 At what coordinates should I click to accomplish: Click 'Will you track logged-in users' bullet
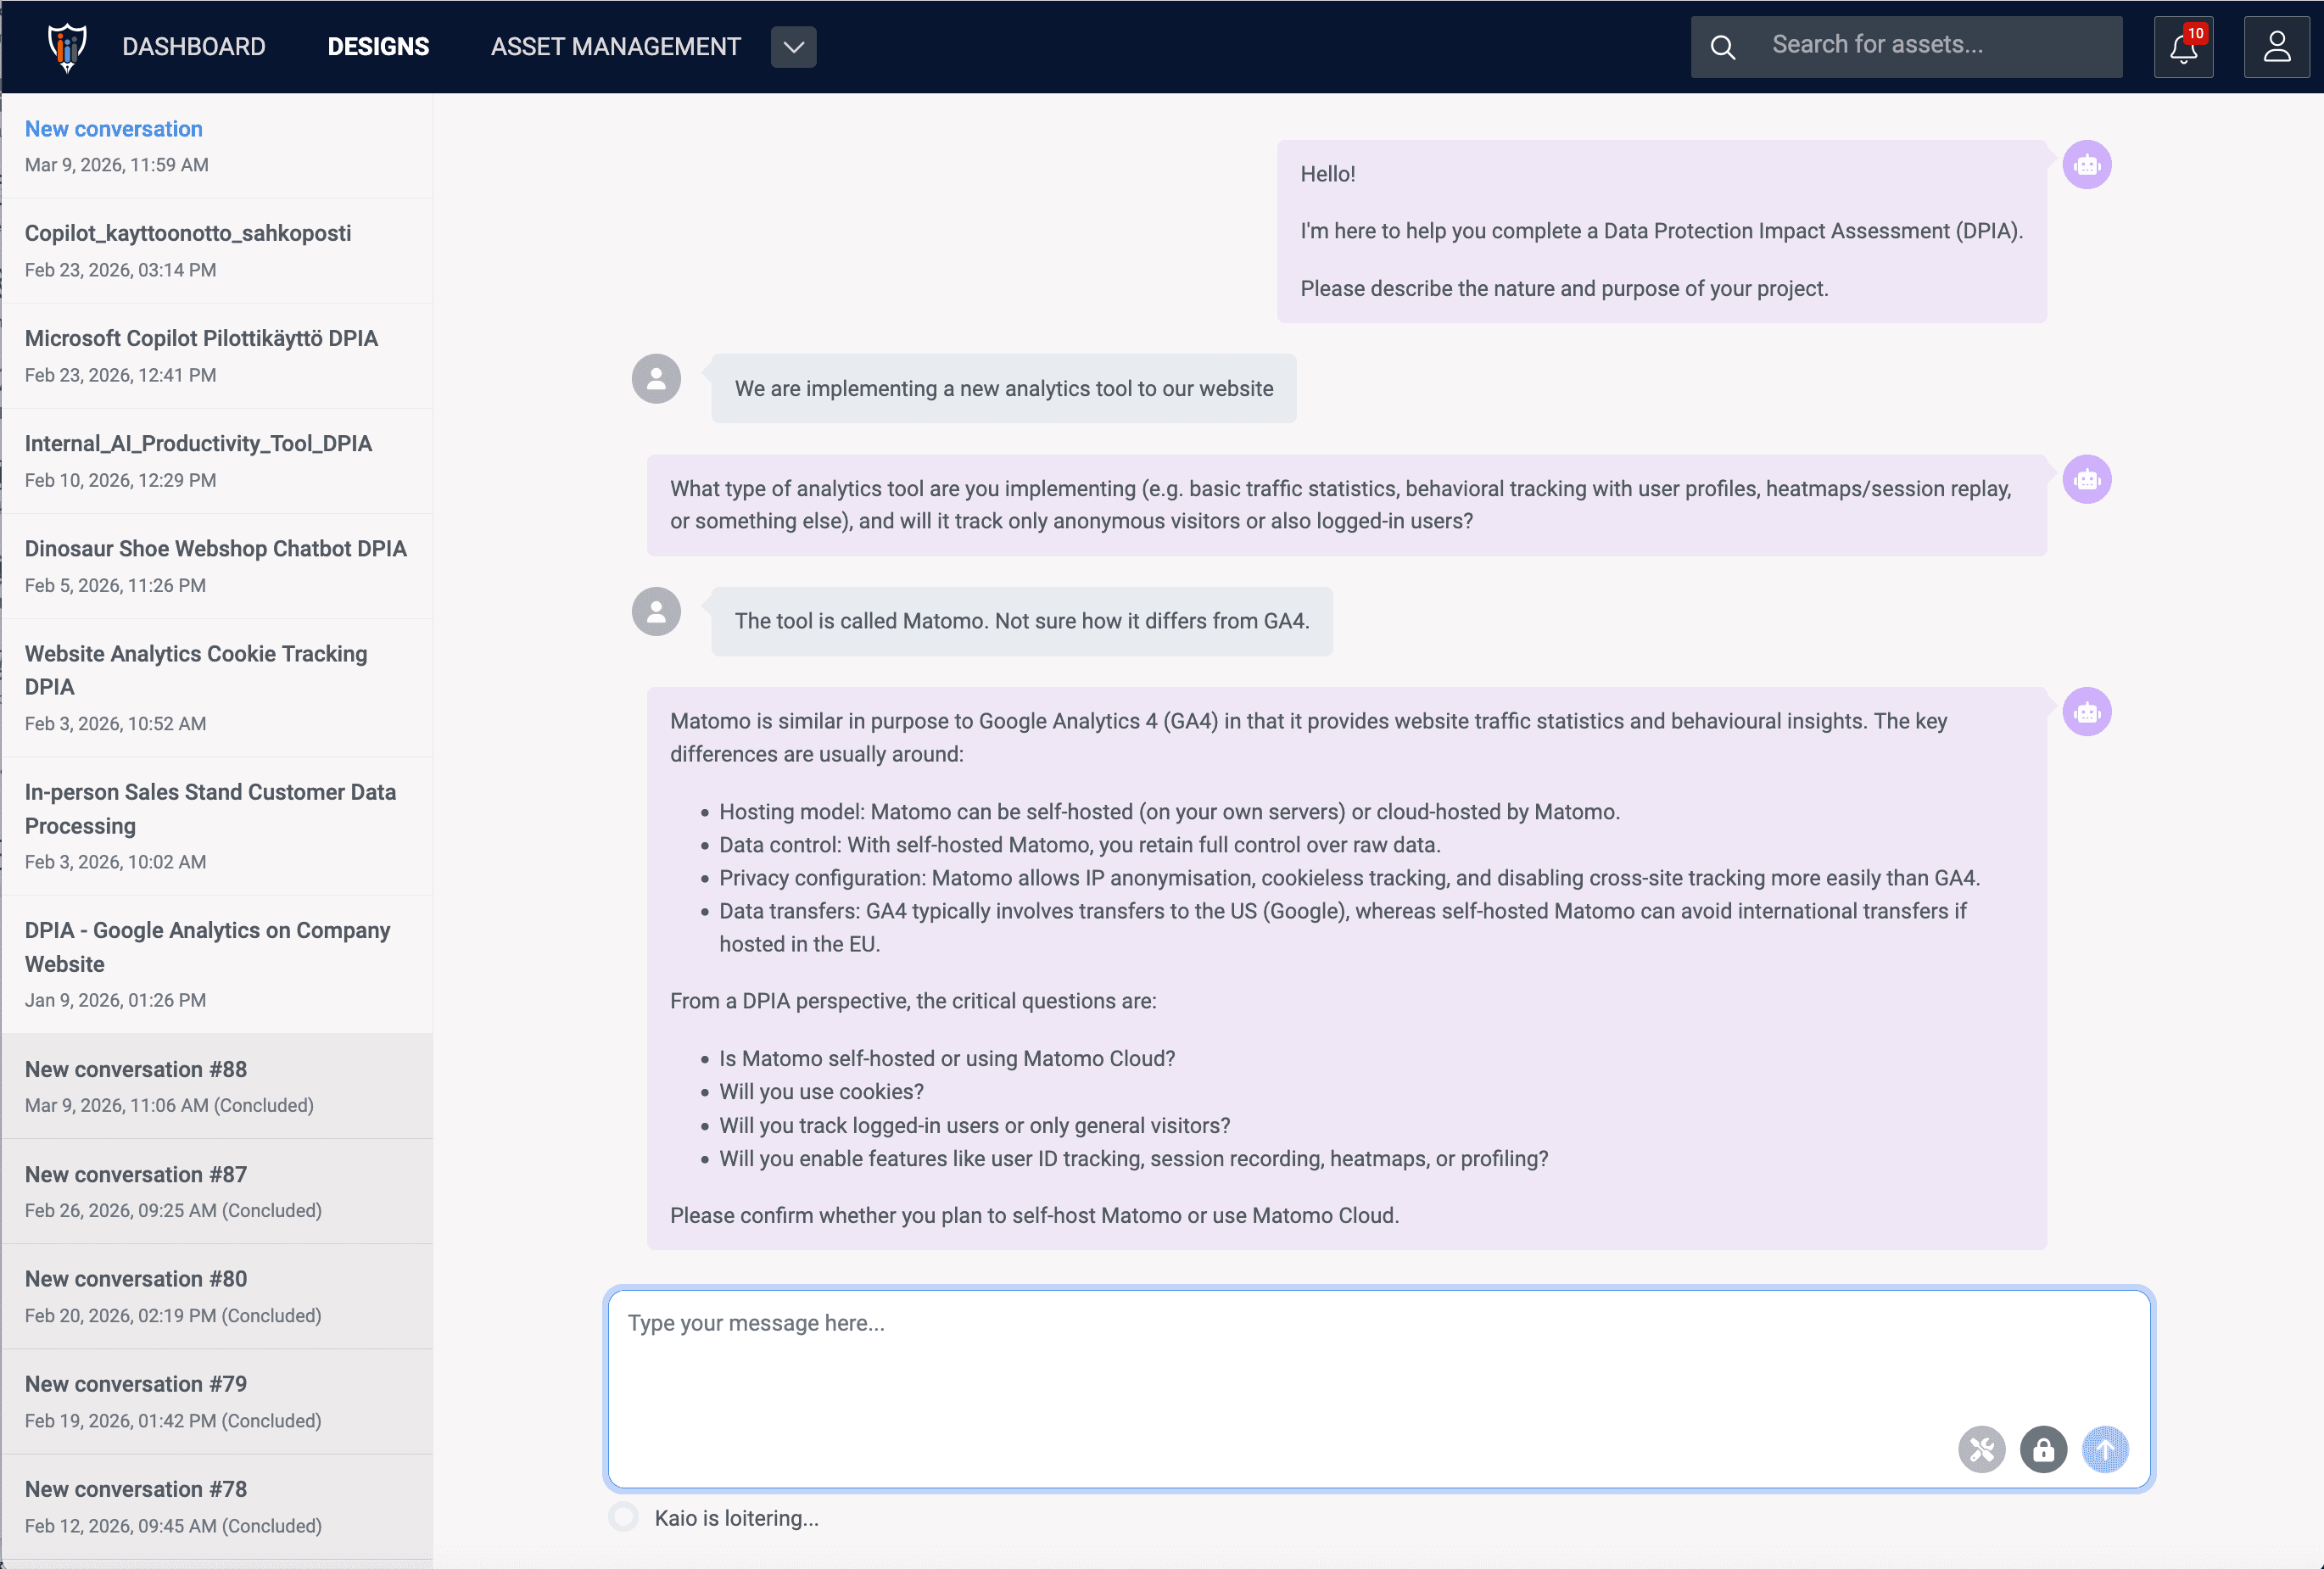point(974,1126)
